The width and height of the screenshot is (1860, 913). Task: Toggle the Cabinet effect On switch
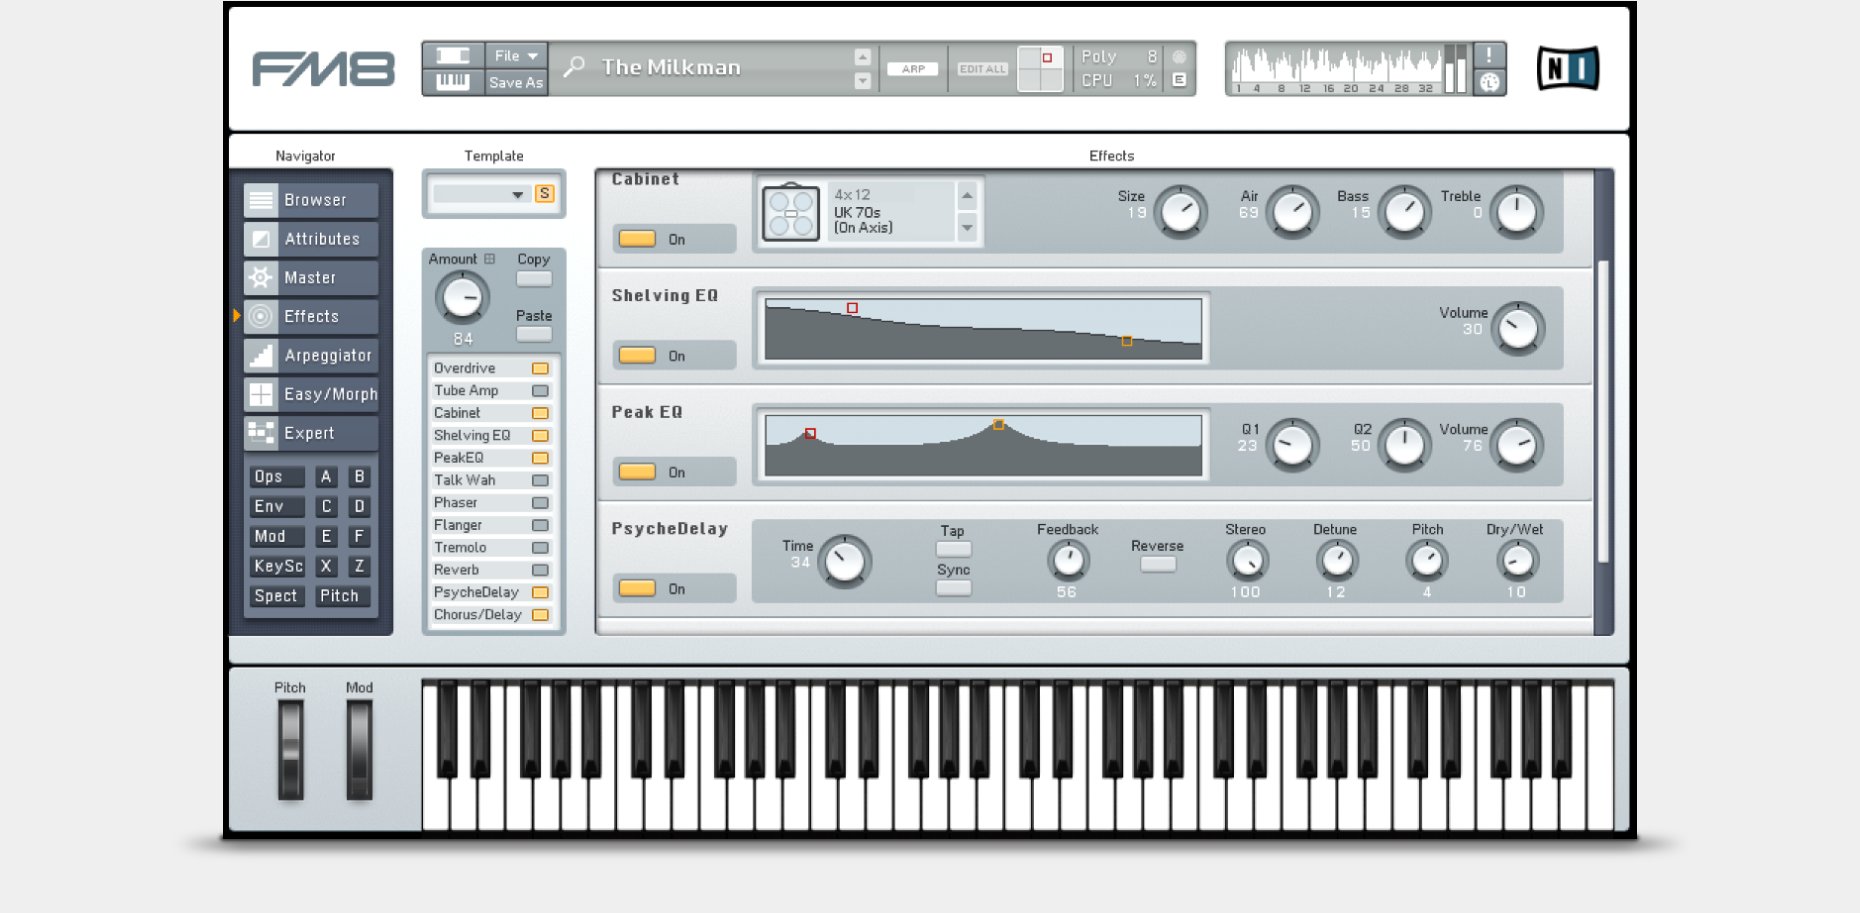637,239
